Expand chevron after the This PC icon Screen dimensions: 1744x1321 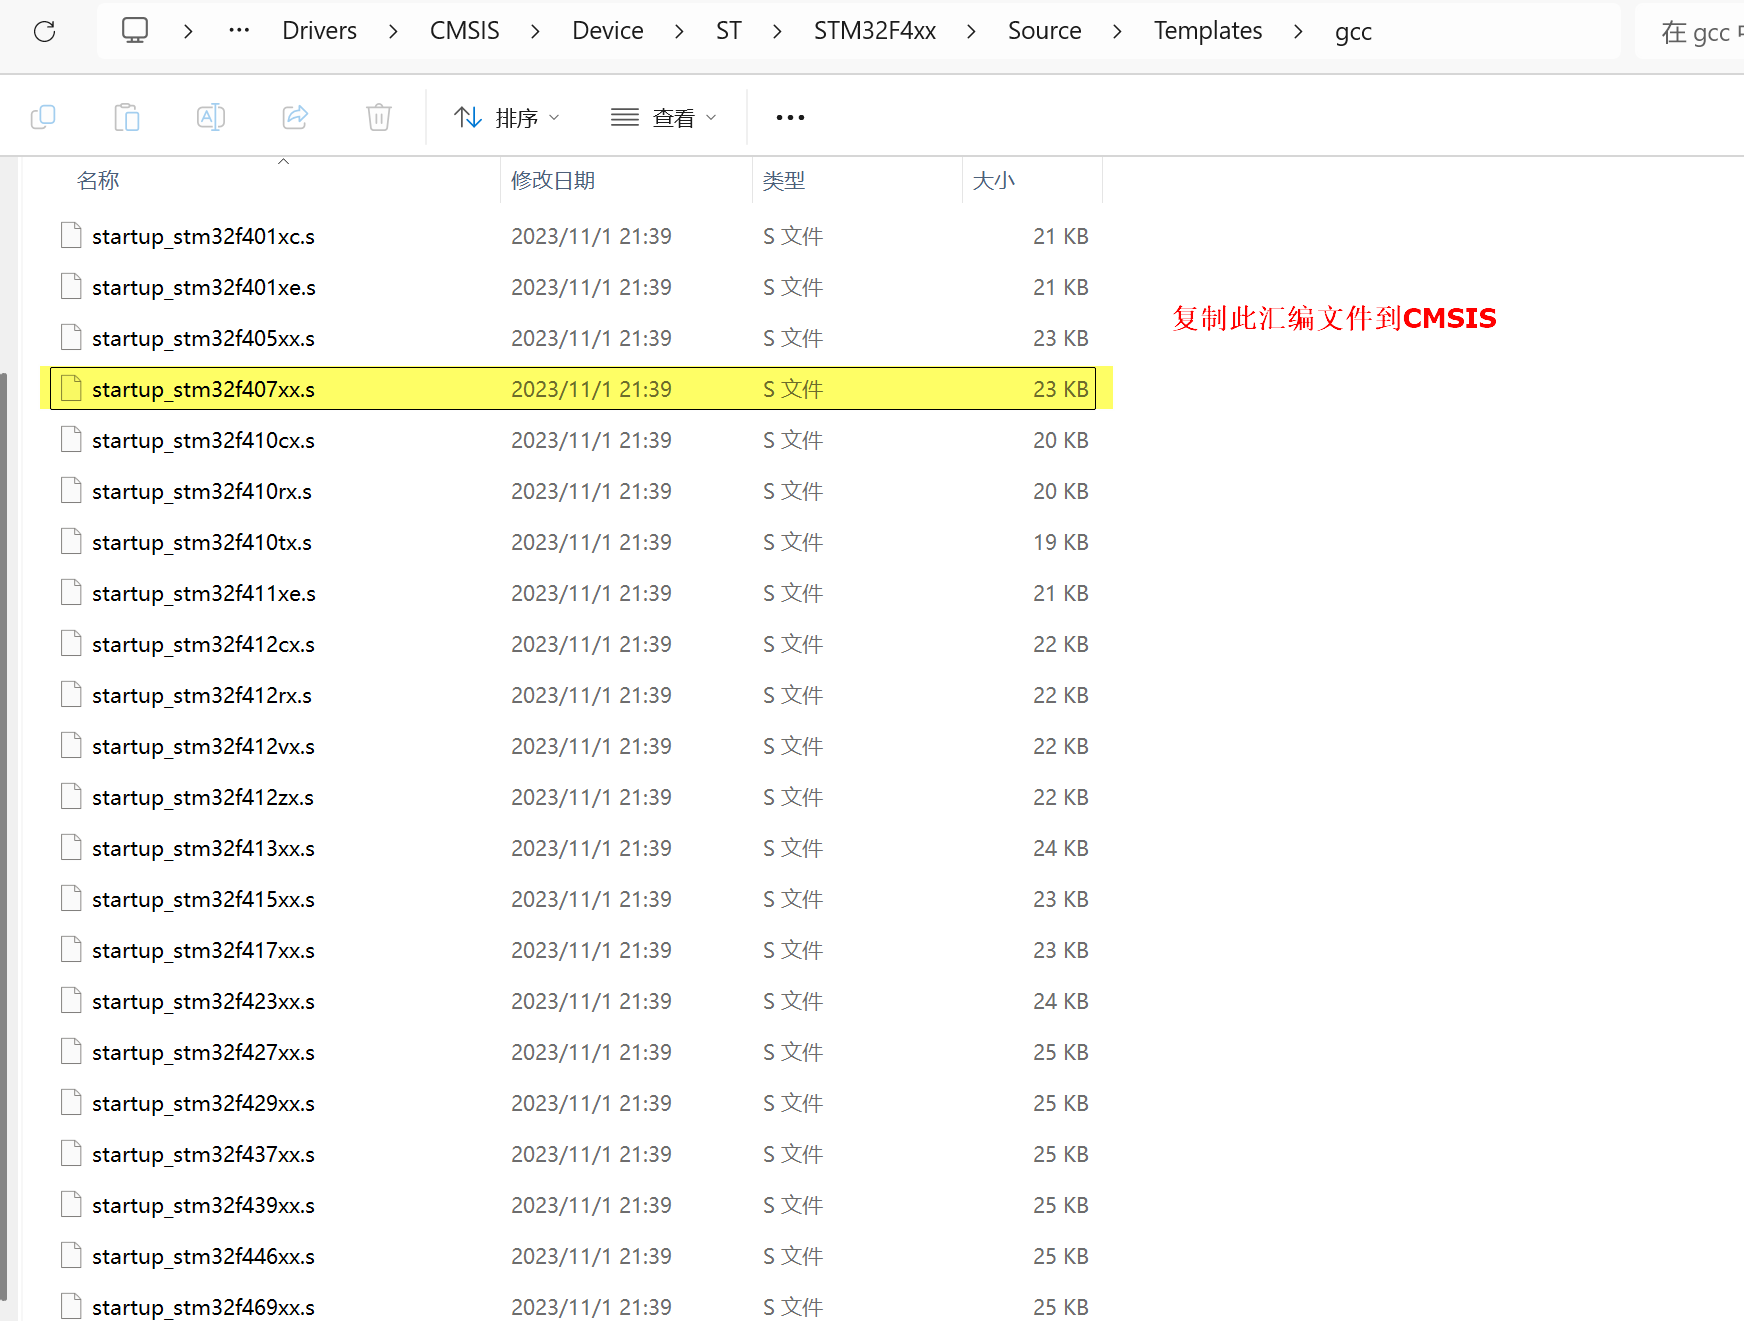[188, 31]
